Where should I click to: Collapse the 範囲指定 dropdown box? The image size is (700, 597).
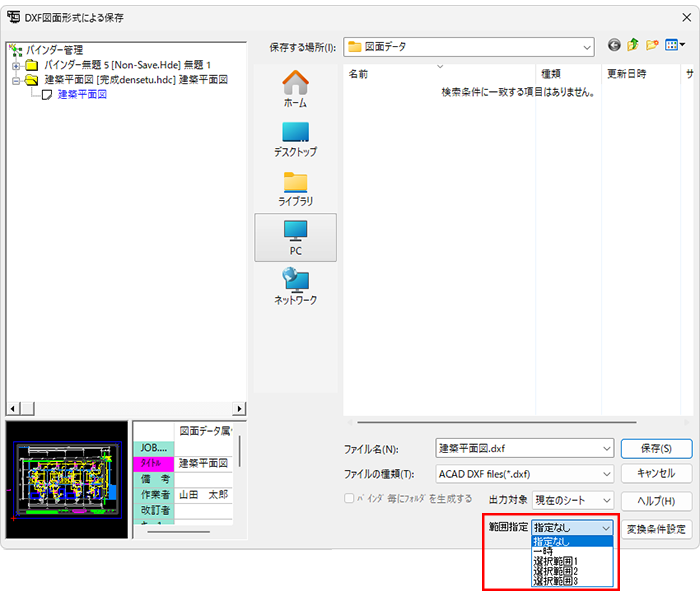click(572, 528)
